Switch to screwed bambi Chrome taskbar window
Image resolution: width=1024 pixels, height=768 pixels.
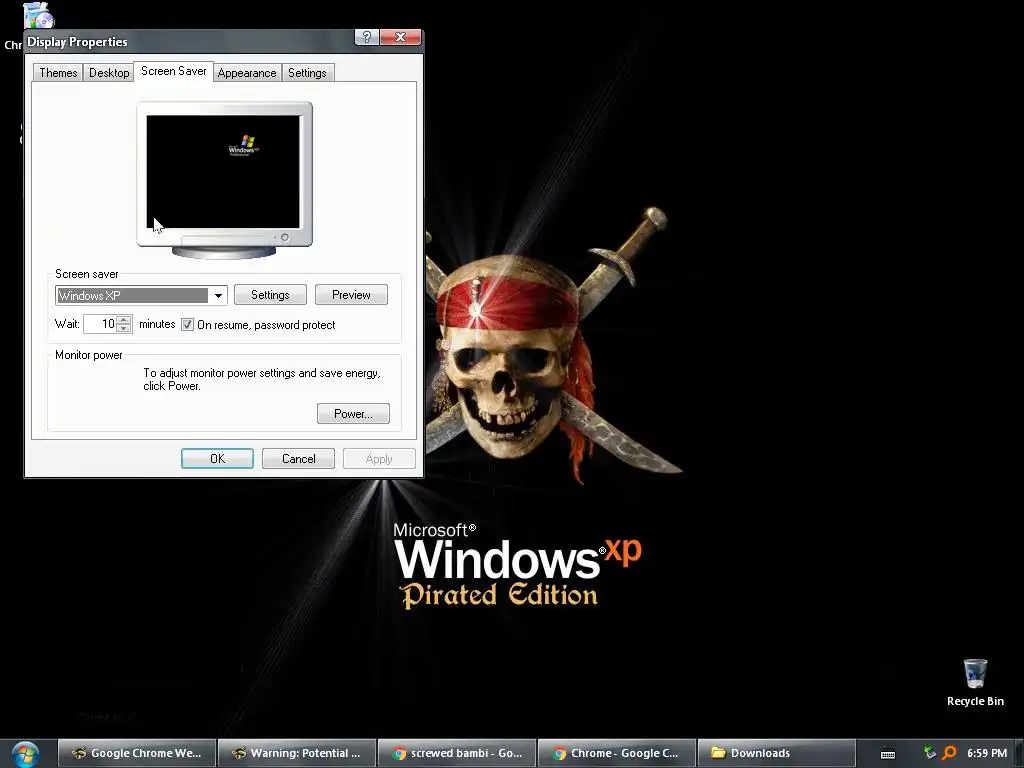pos(457,753)
